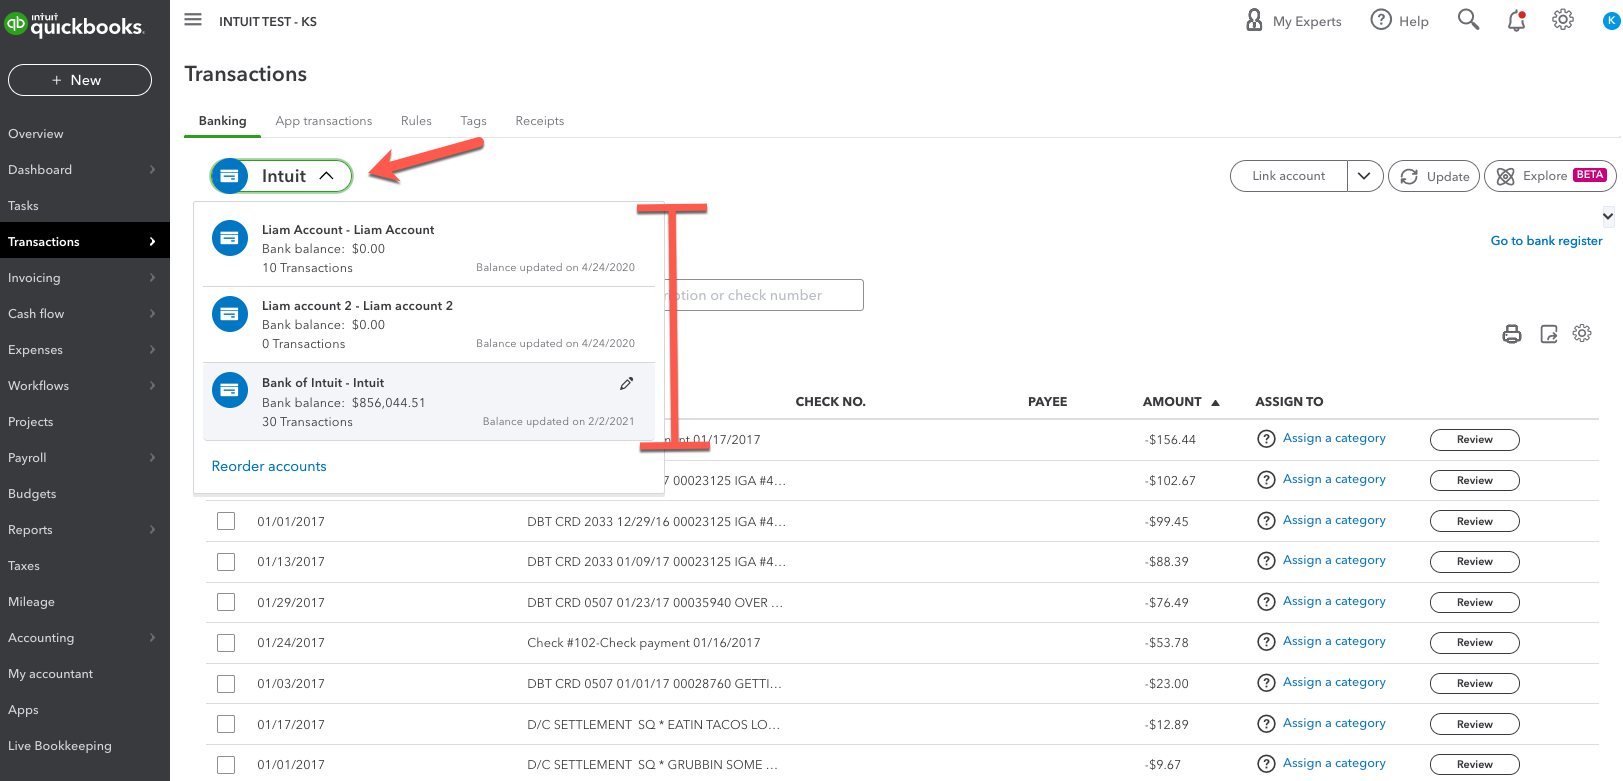Open the hamburger navigation menu
Screen dimensions: 1623x781
[x=193, y=20]
